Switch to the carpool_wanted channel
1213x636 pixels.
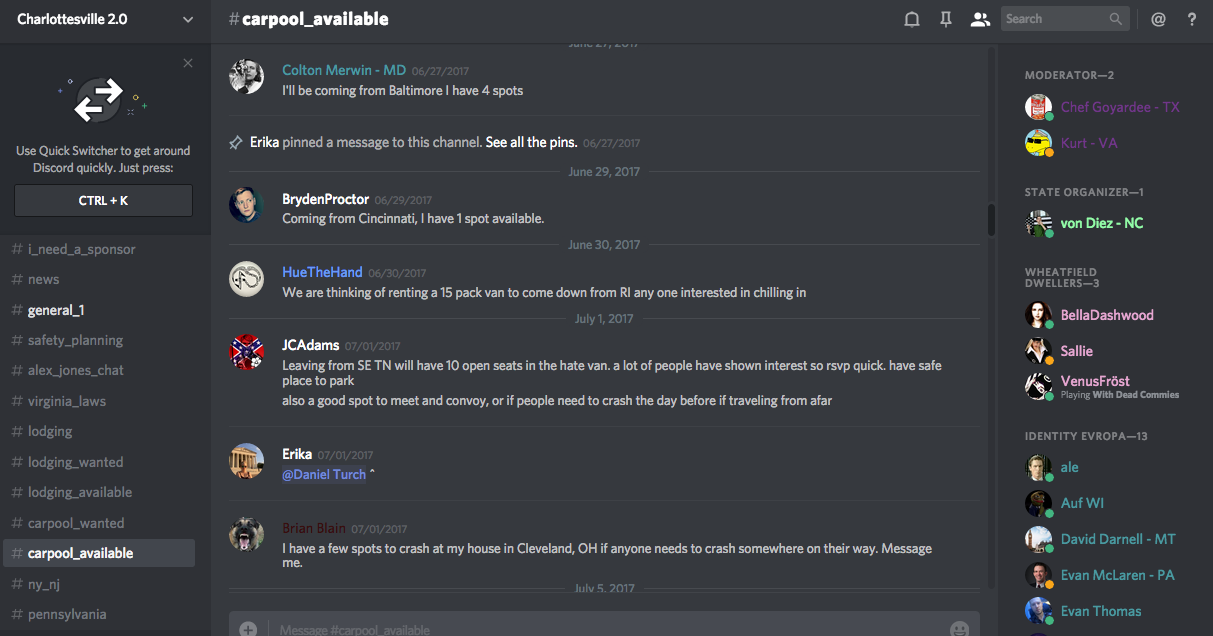click(76, 523)
